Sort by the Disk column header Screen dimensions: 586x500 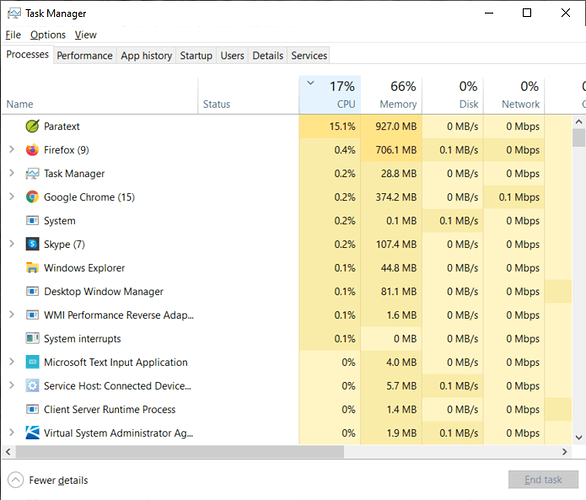pyautogui.click(x=453, y=95)
